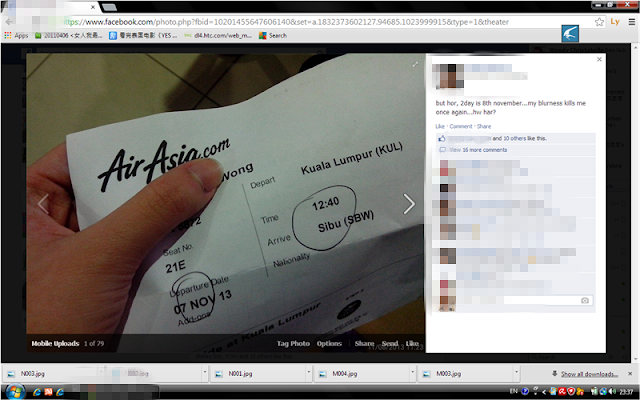This screenshot has width=640, height=400.
Task: Click Comment under the post caption
Action: click(460, 126)
